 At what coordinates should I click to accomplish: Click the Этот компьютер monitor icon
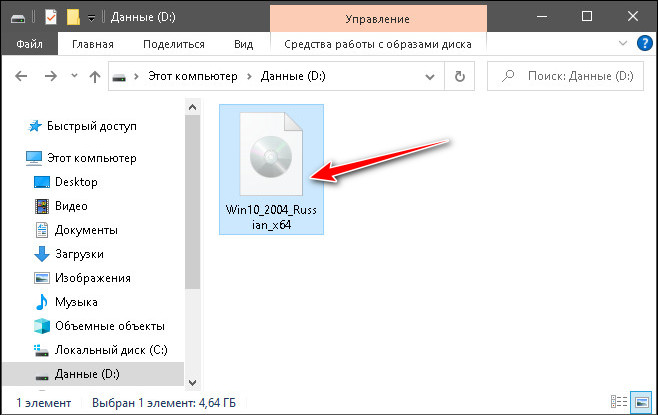tap(34, 158)
